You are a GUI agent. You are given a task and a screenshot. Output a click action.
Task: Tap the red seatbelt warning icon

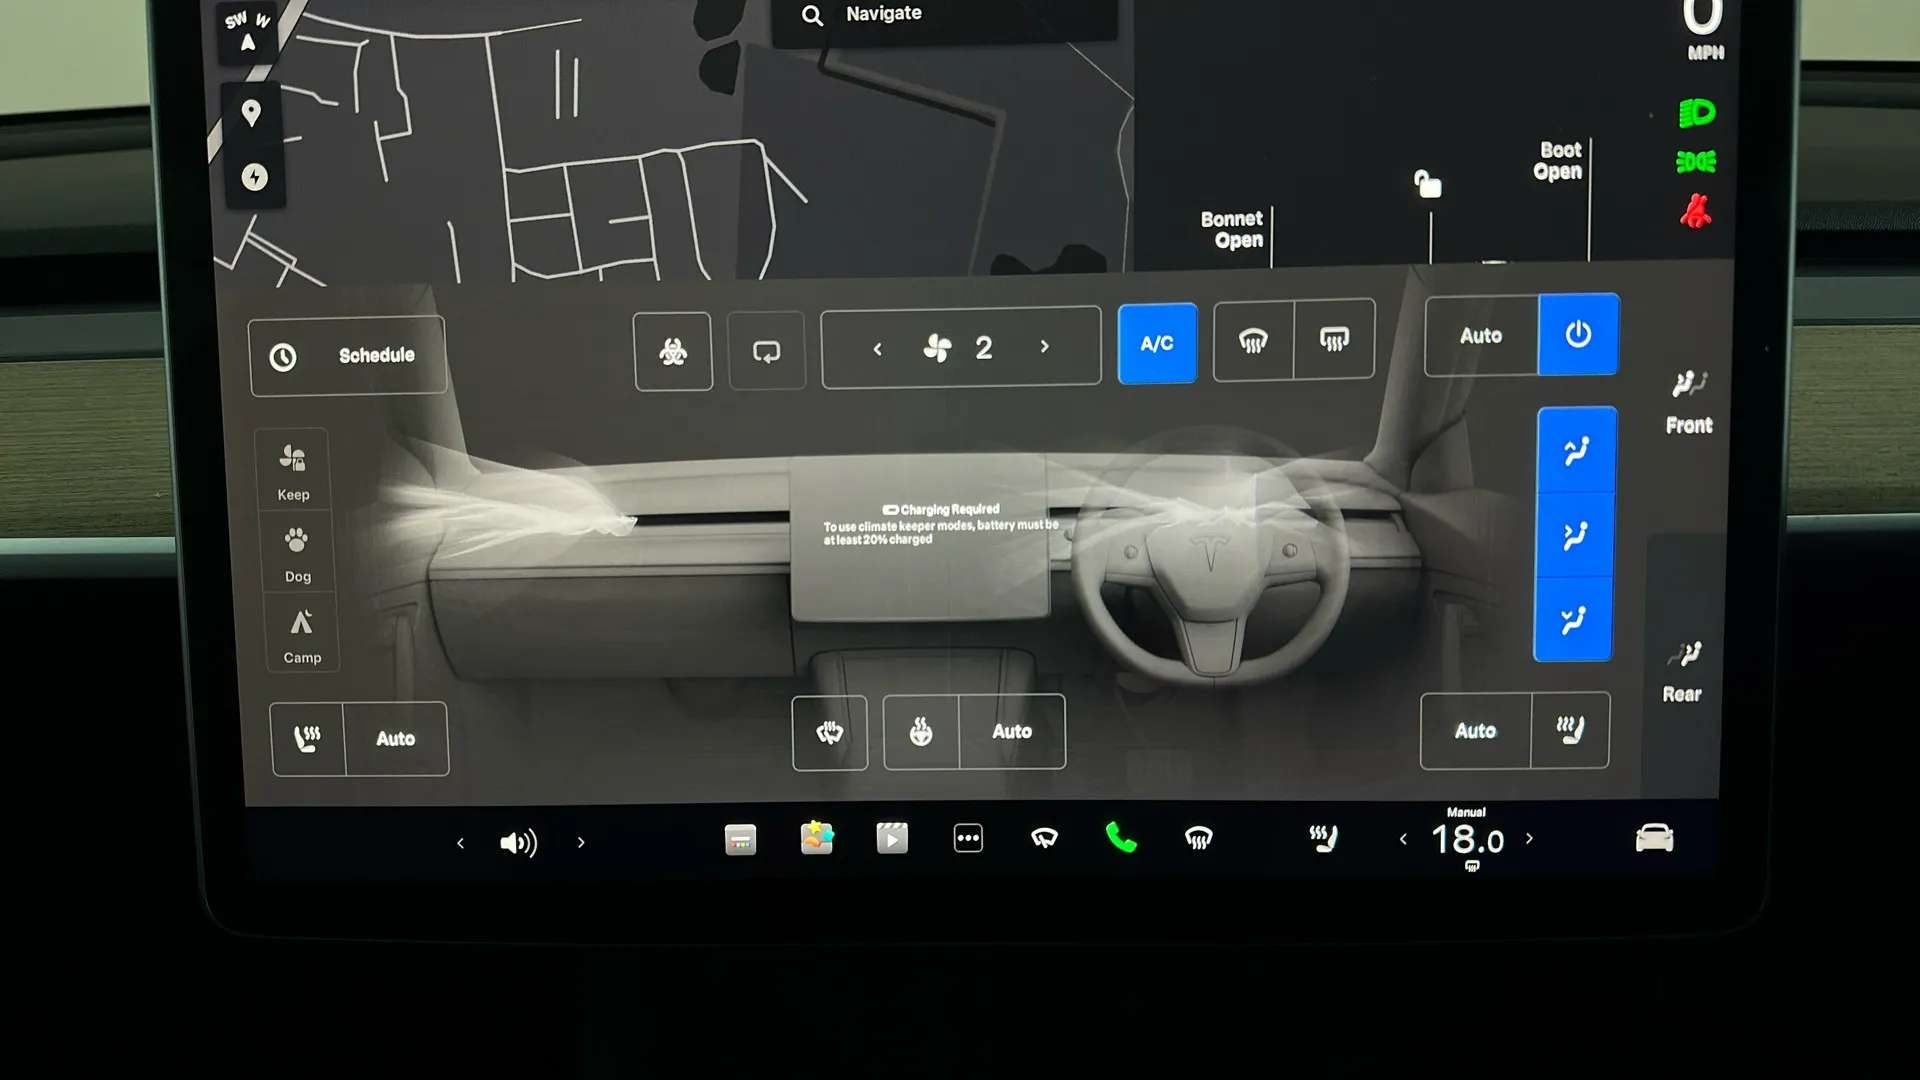pyautogui.click(x=1695, y=211)
